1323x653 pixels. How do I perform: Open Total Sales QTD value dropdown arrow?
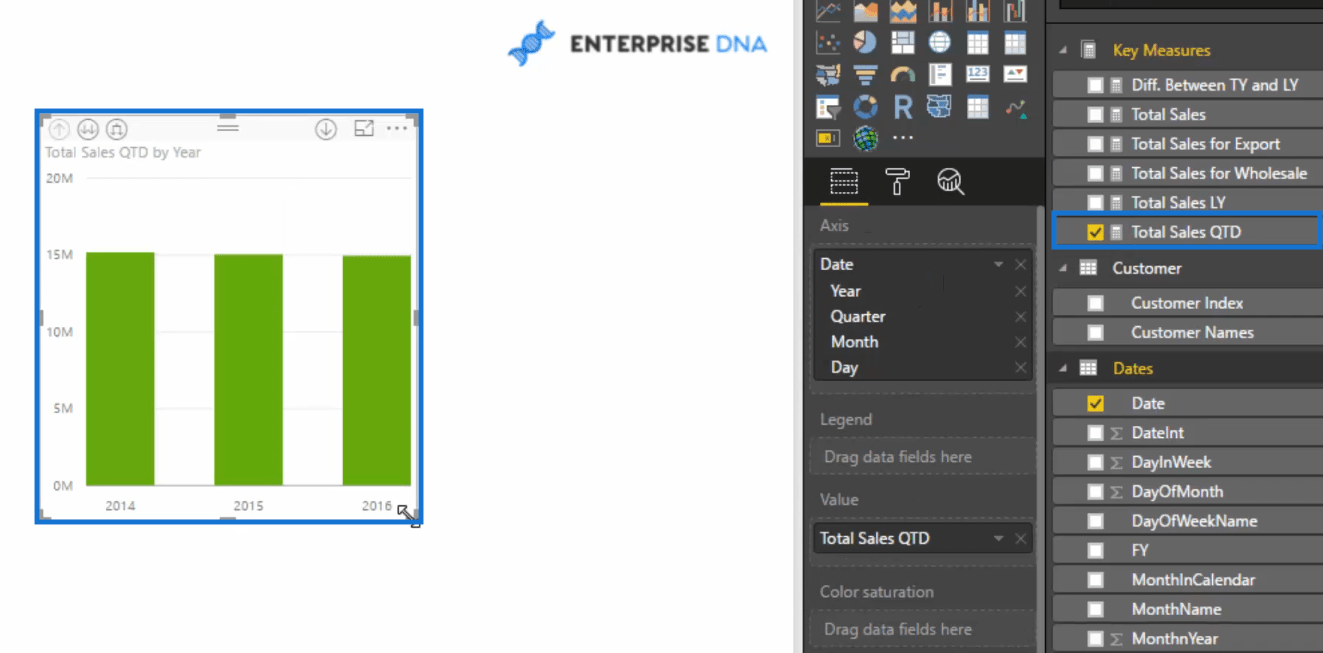coord(998,539)
